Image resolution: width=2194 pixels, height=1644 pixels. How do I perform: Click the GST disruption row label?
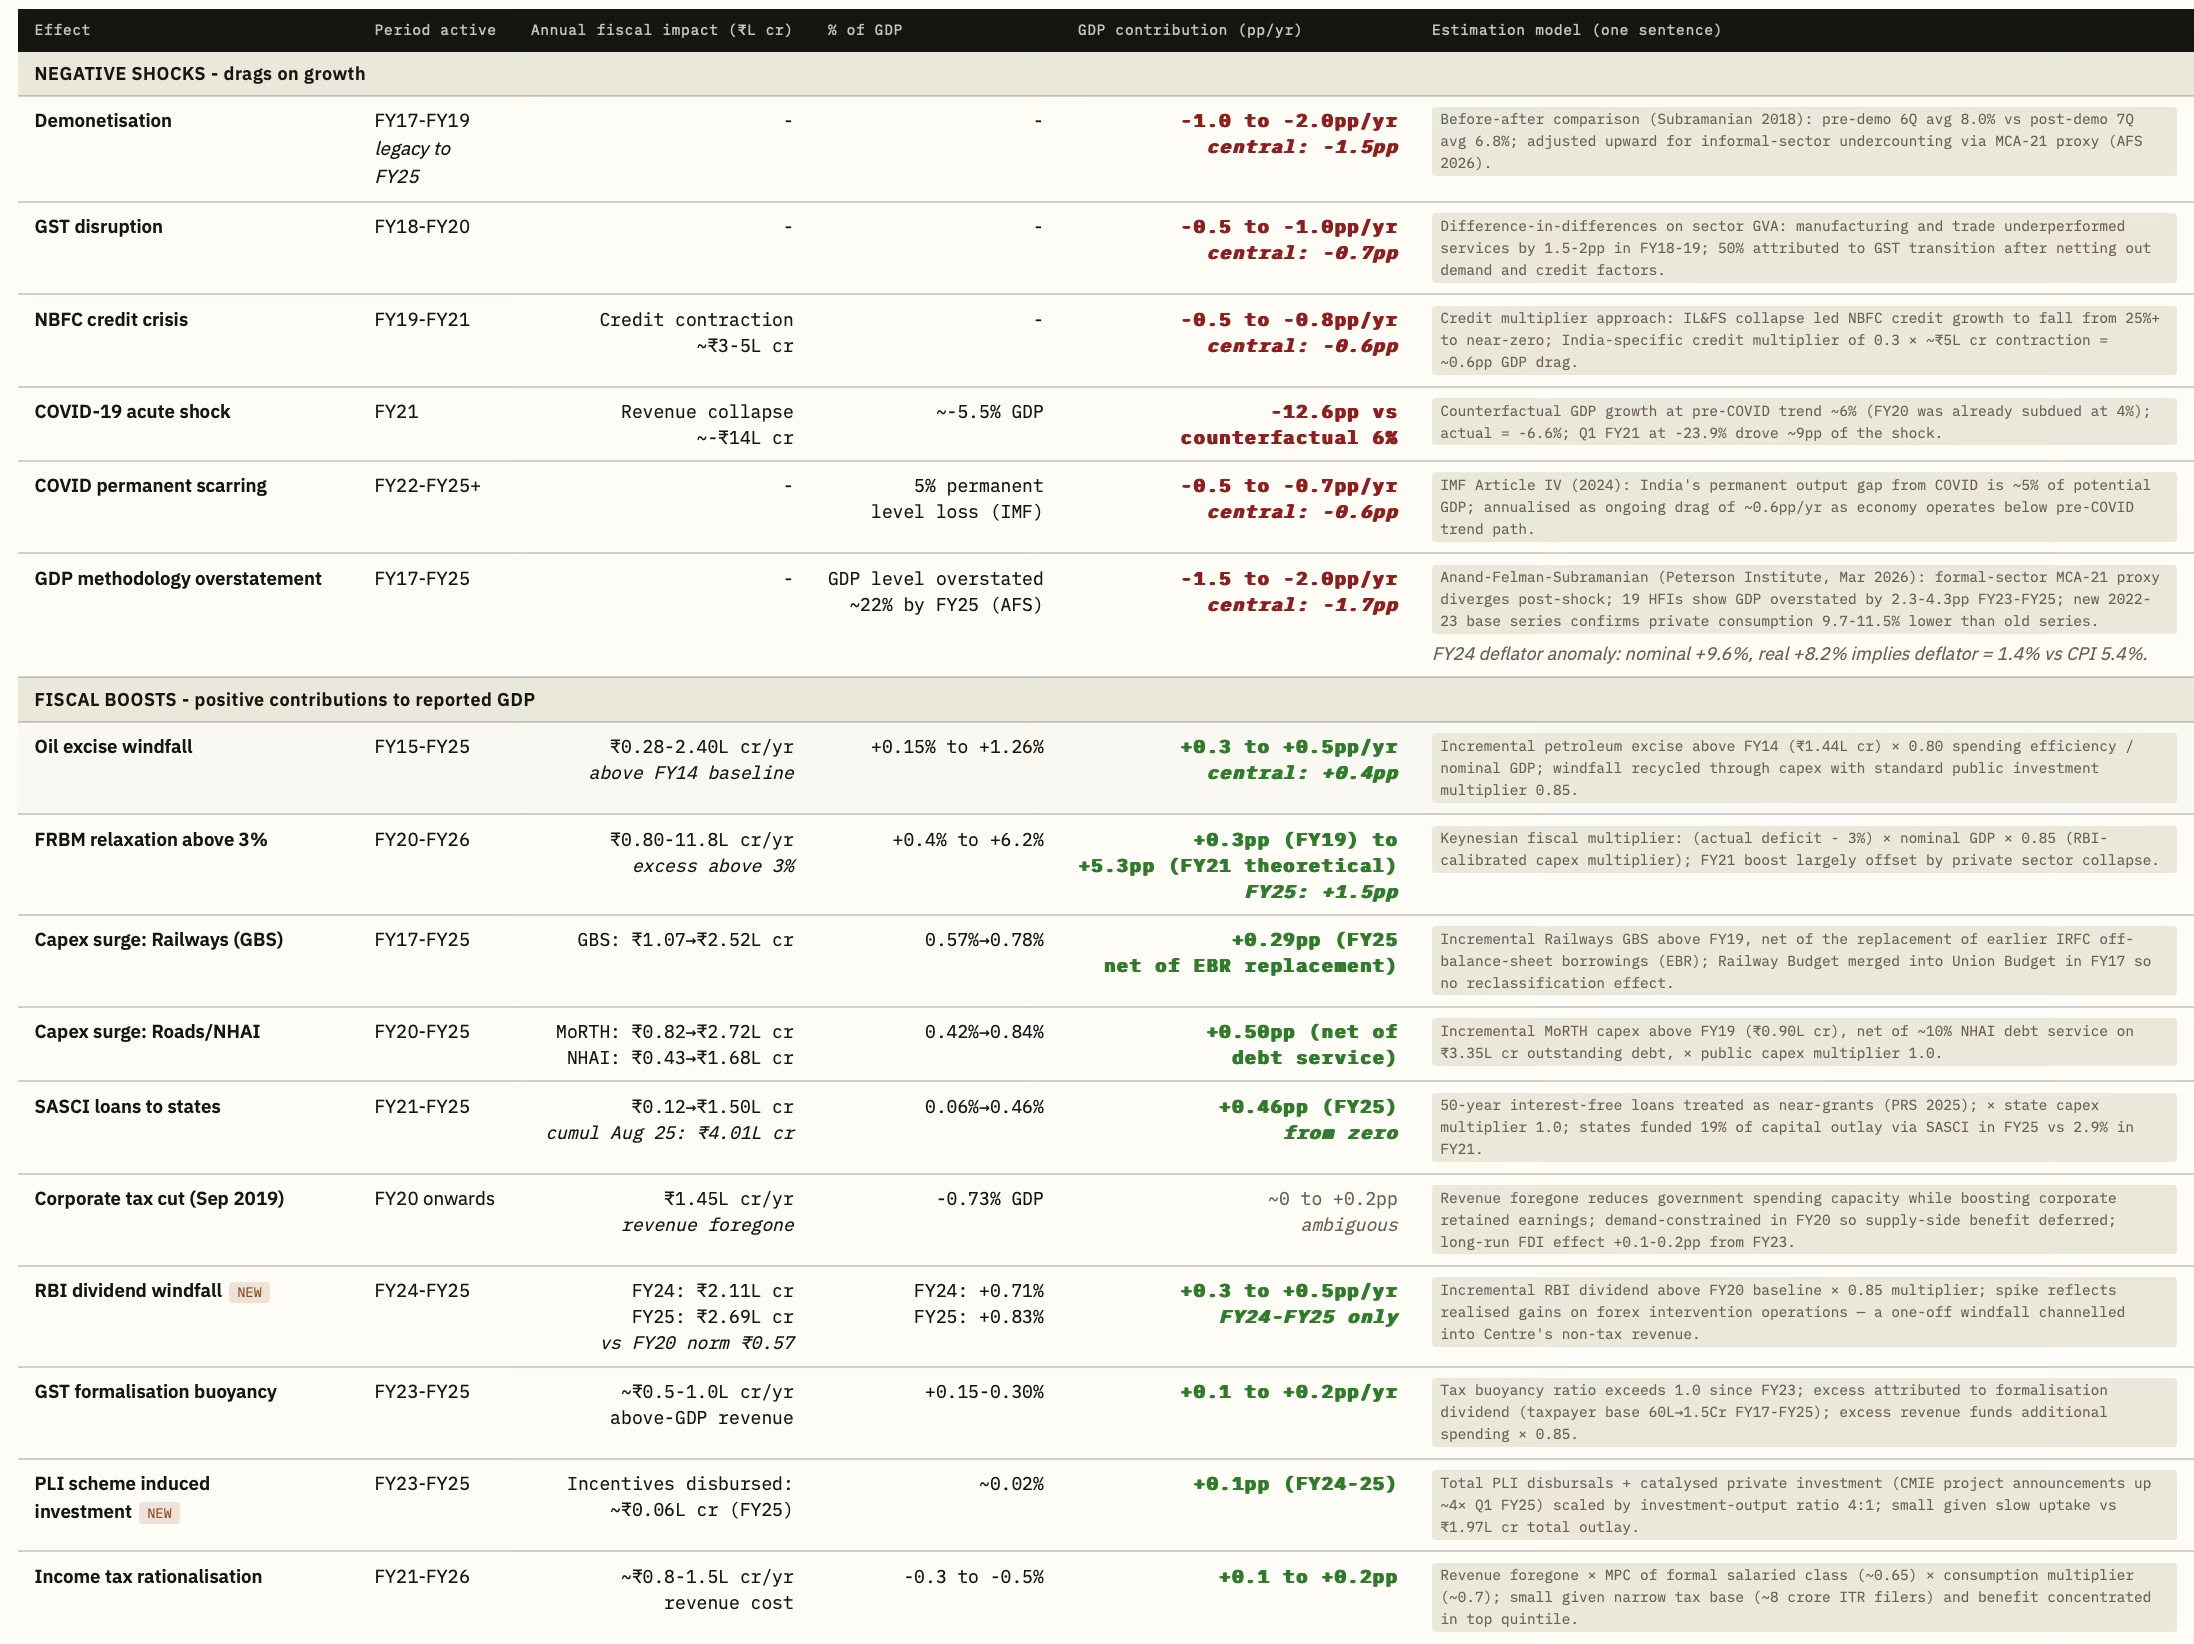pos(98,227)
